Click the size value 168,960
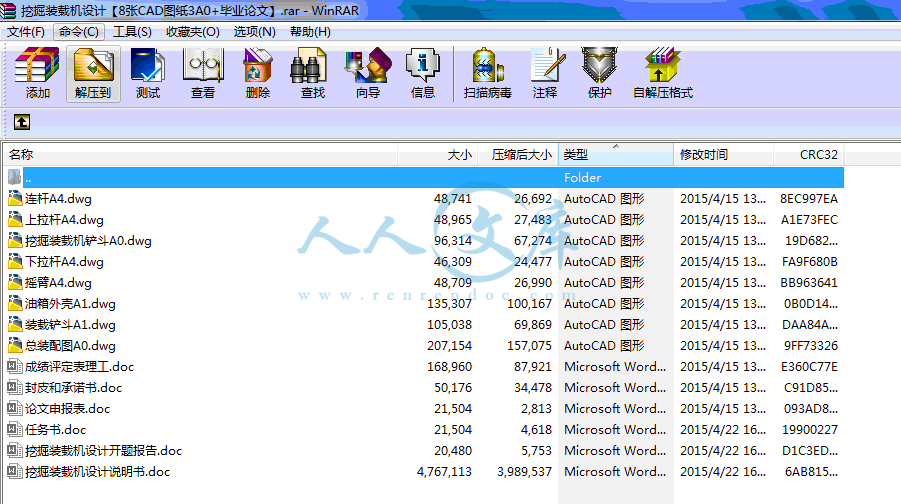 pos(449,367)
